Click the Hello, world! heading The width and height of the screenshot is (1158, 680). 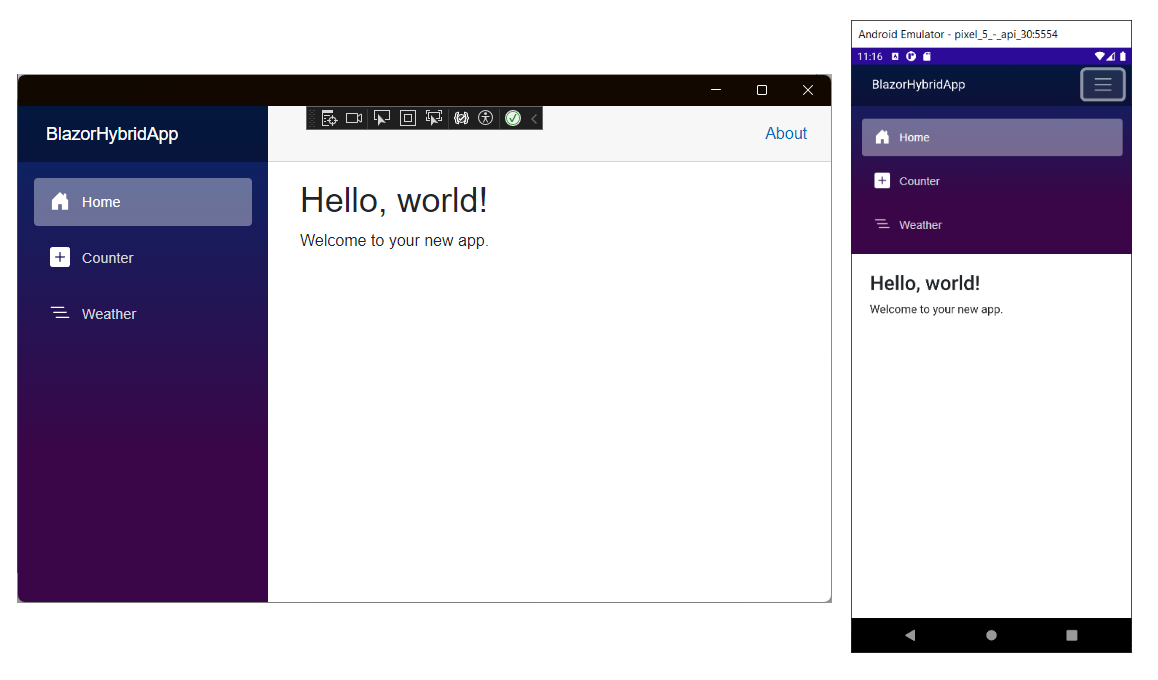pyautogui.click(x=393, y=200)
